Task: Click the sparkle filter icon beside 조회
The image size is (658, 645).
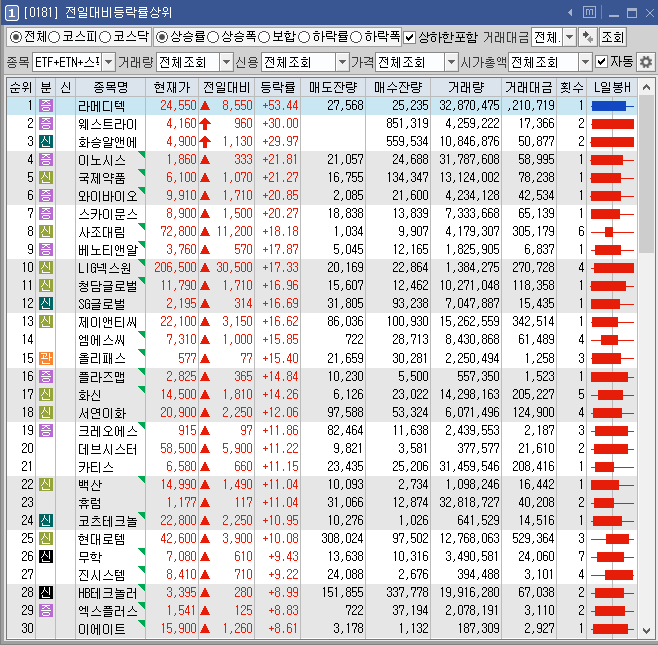Action: [x=588, y=37]
